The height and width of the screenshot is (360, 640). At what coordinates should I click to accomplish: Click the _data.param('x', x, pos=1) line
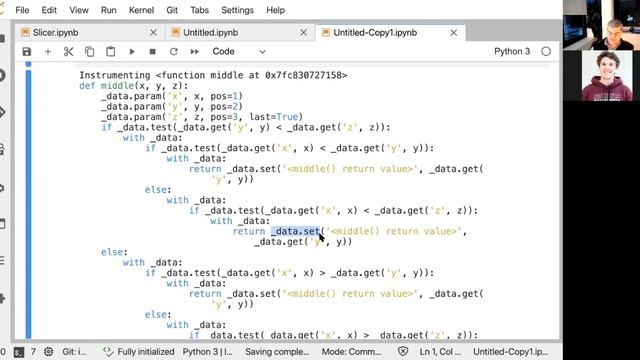(x=172, y=96)
